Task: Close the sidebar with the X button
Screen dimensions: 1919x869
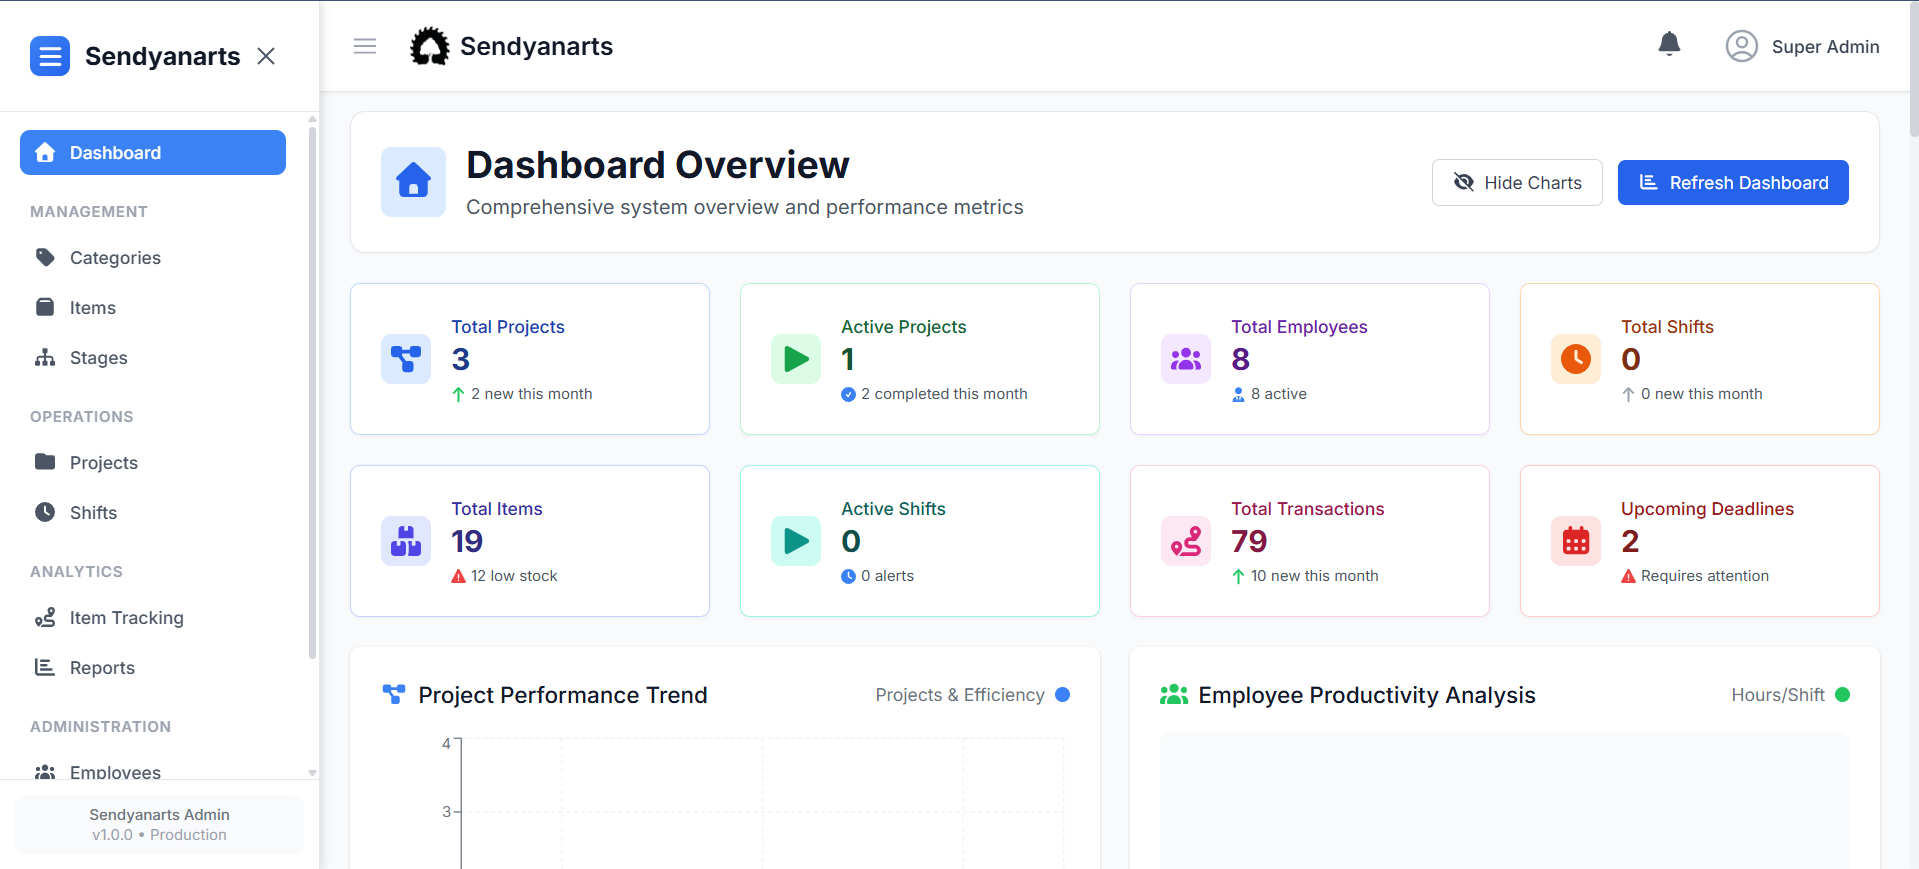Action: point(266,56)
